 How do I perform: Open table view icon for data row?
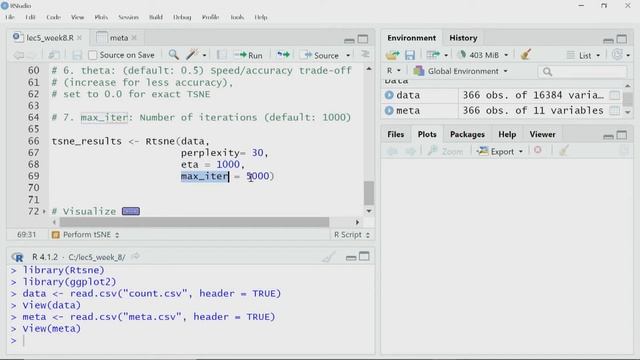pos(614,95)
